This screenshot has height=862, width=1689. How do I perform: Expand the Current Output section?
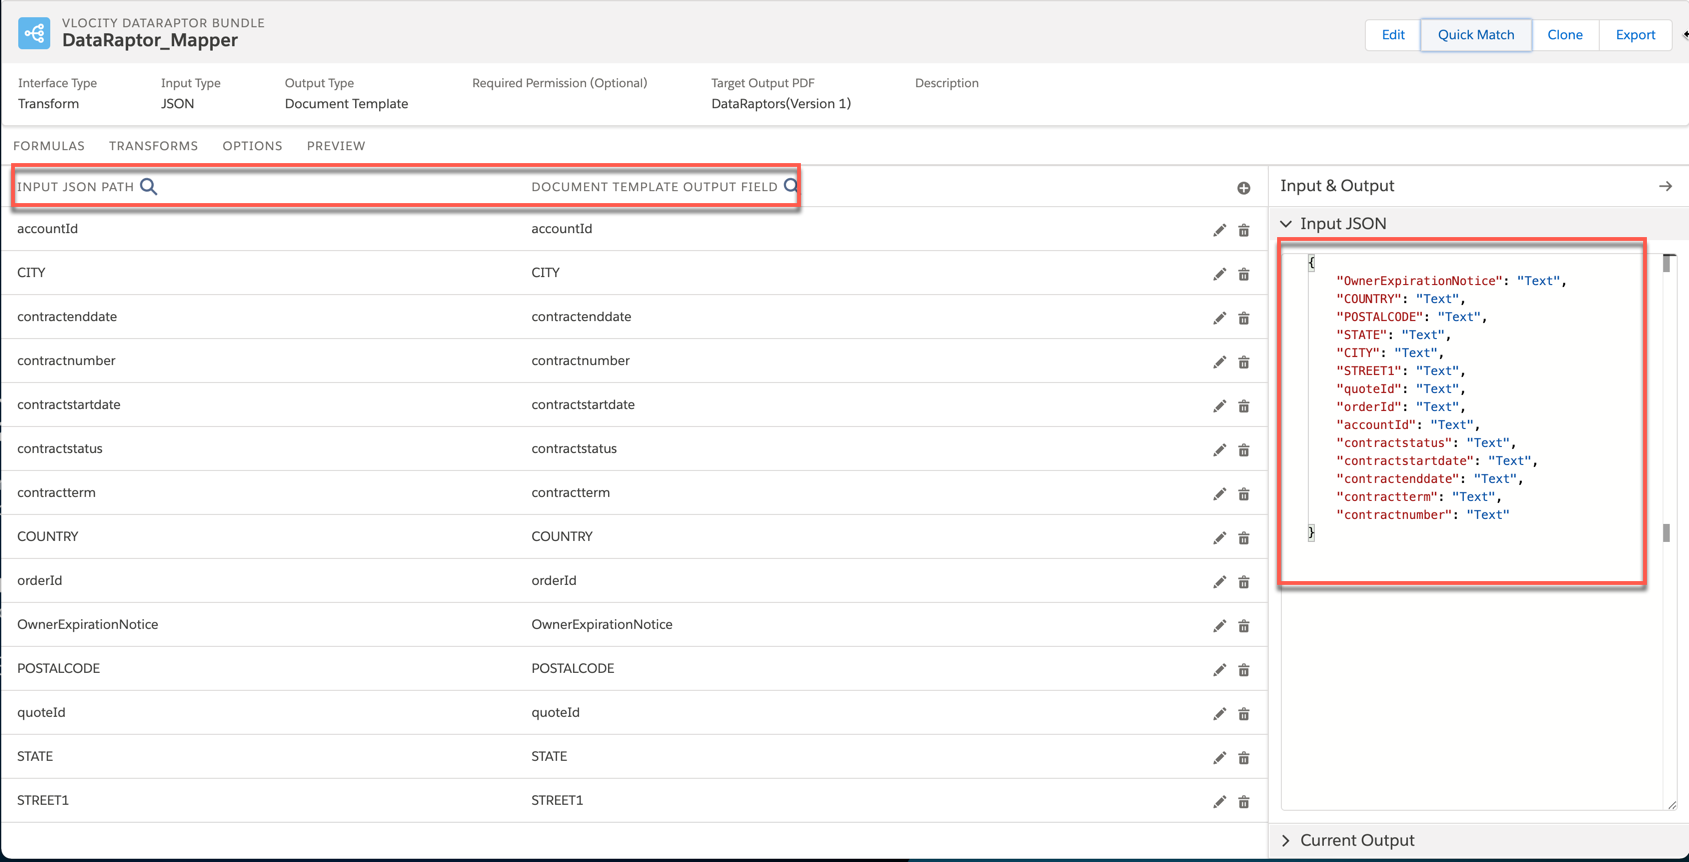(1286, 841)
